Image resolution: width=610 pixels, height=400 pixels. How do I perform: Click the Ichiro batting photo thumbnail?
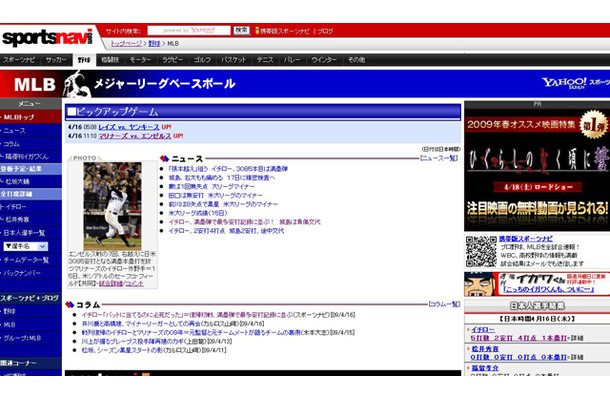click(x=112, y=206)
